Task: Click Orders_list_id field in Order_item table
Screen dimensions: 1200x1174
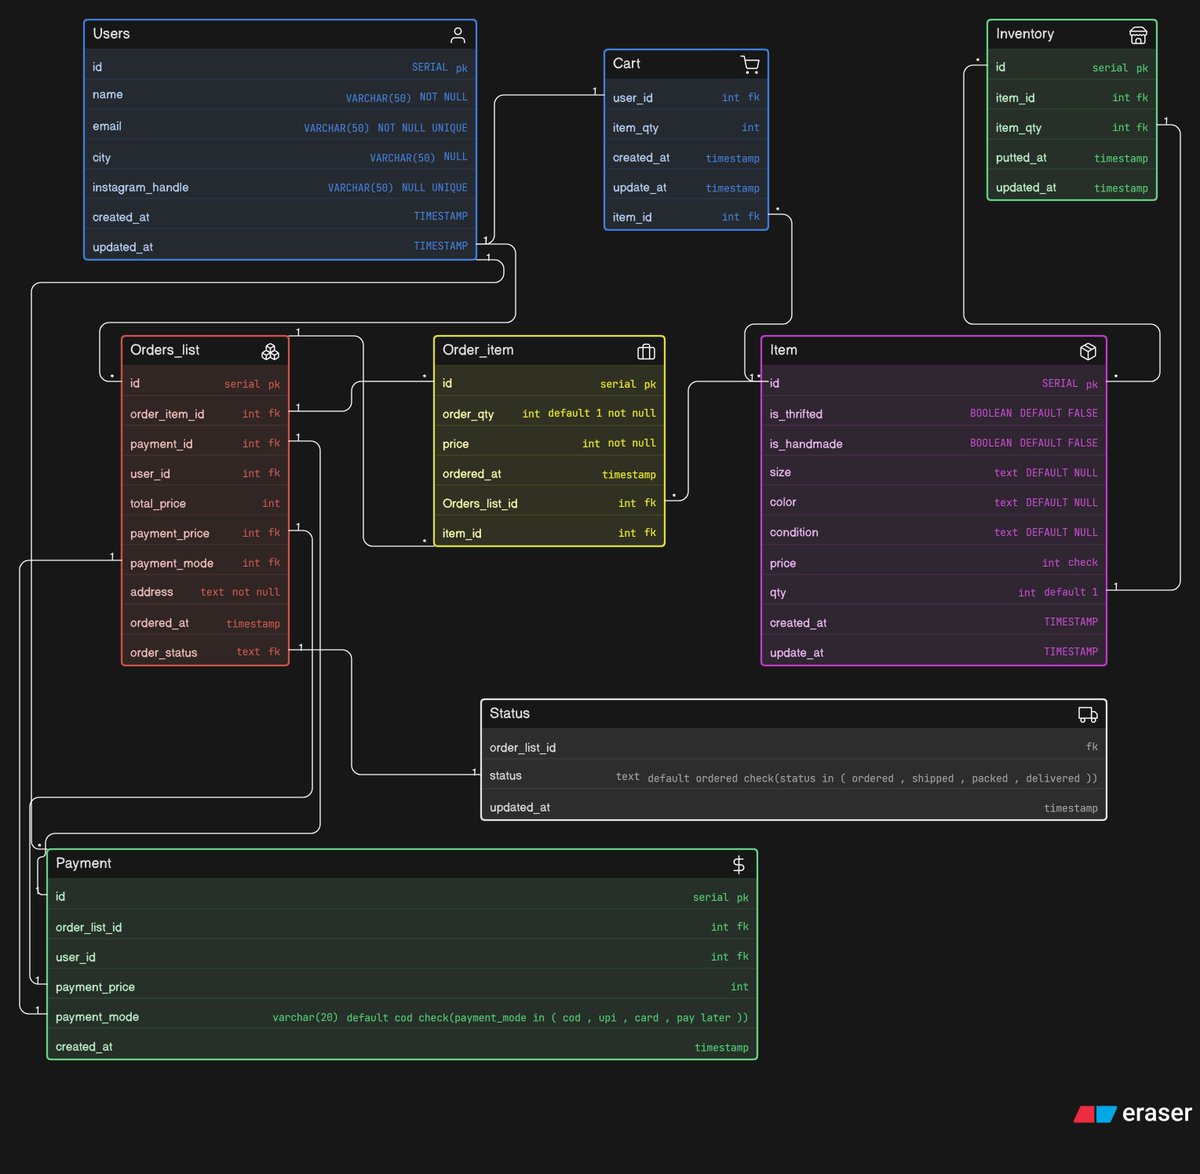Action: coord(549,503)
